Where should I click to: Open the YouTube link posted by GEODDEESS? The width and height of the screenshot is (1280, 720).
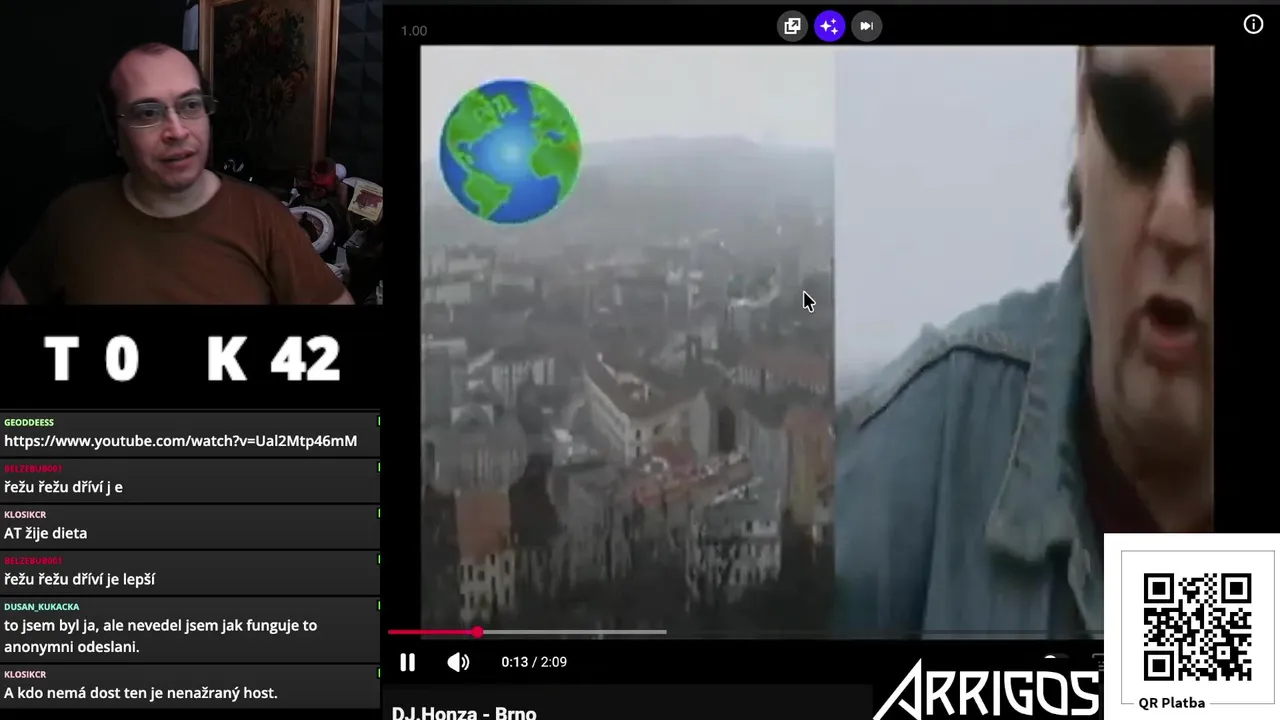point(180,441)
